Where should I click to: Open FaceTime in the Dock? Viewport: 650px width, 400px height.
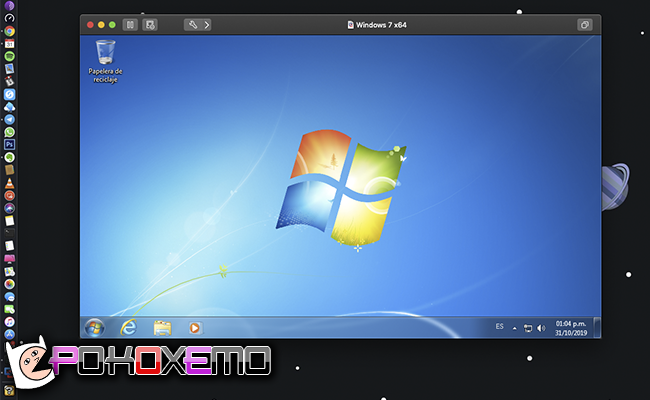10,309
